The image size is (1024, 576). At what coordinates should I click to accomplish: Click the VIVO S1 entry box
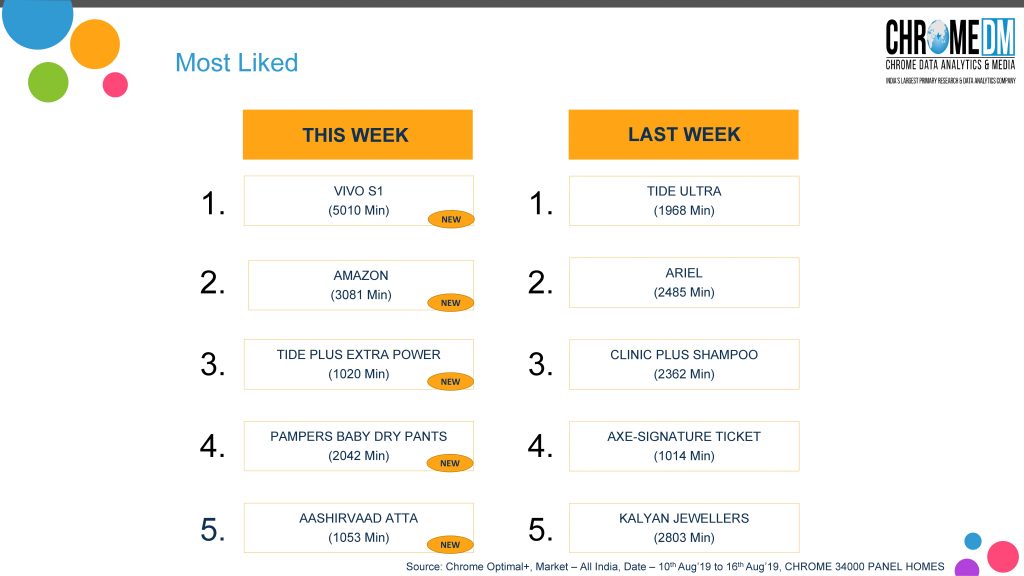coord(358,200)
